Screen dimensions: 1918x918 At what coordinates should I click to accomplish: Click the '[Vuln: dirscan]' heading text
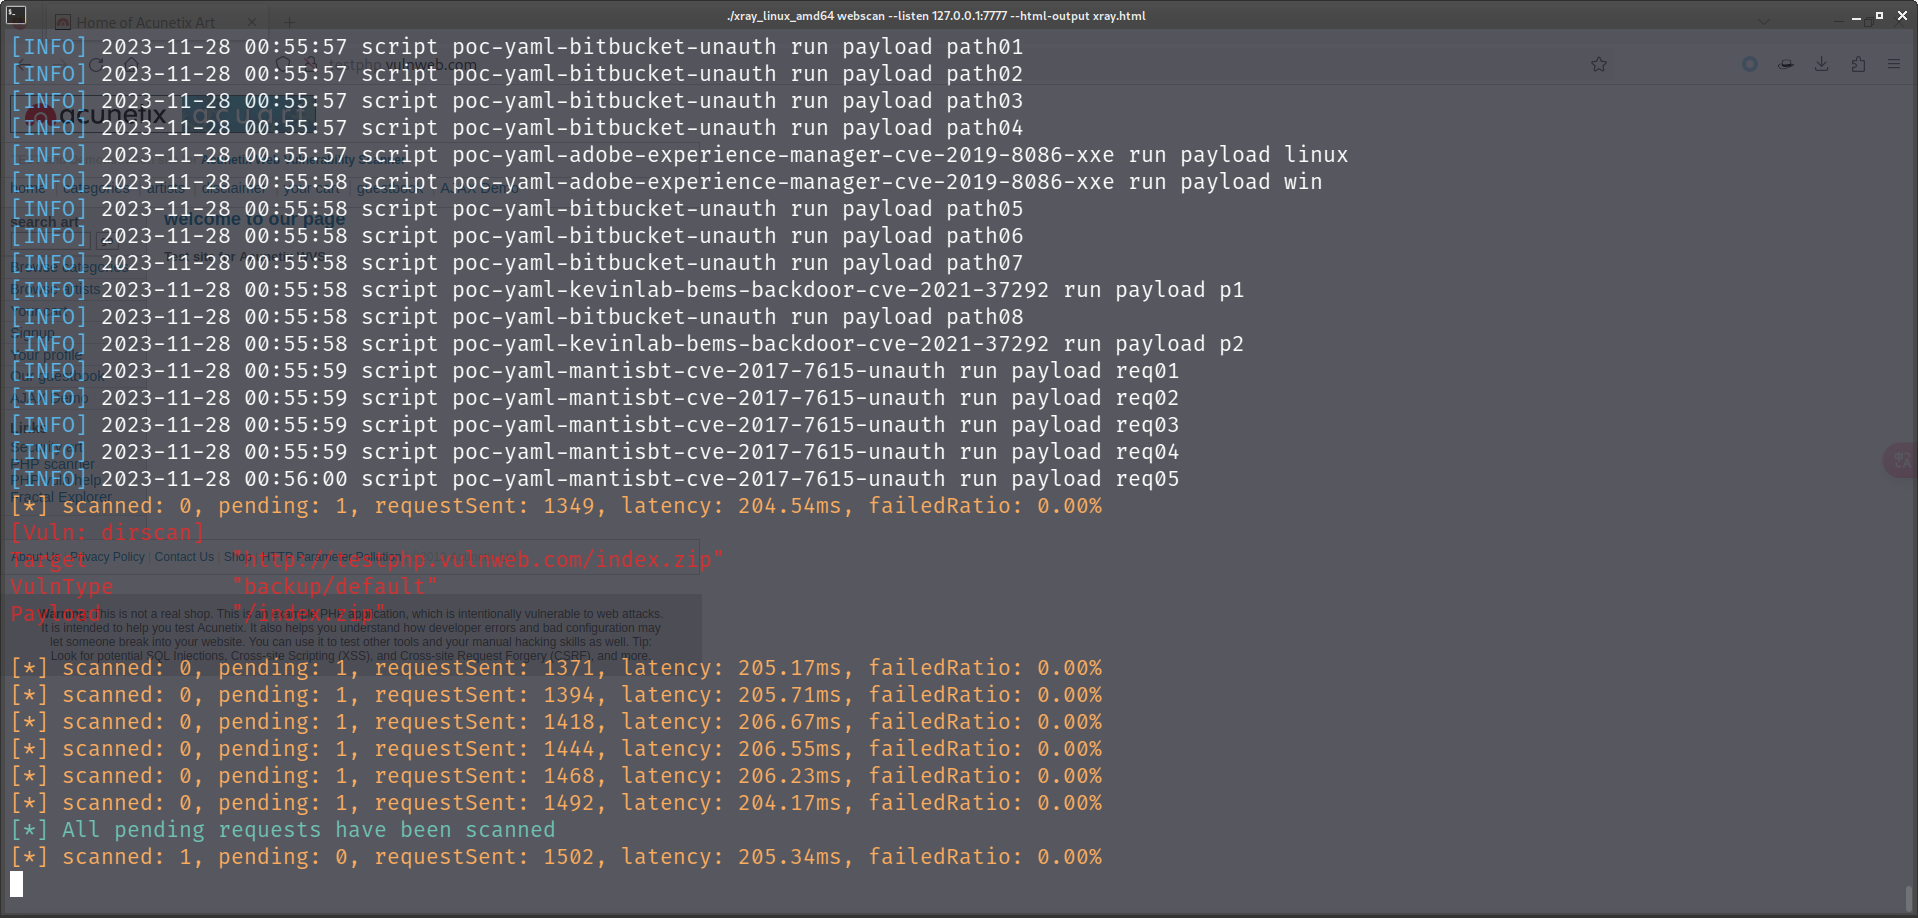(108, 533)
